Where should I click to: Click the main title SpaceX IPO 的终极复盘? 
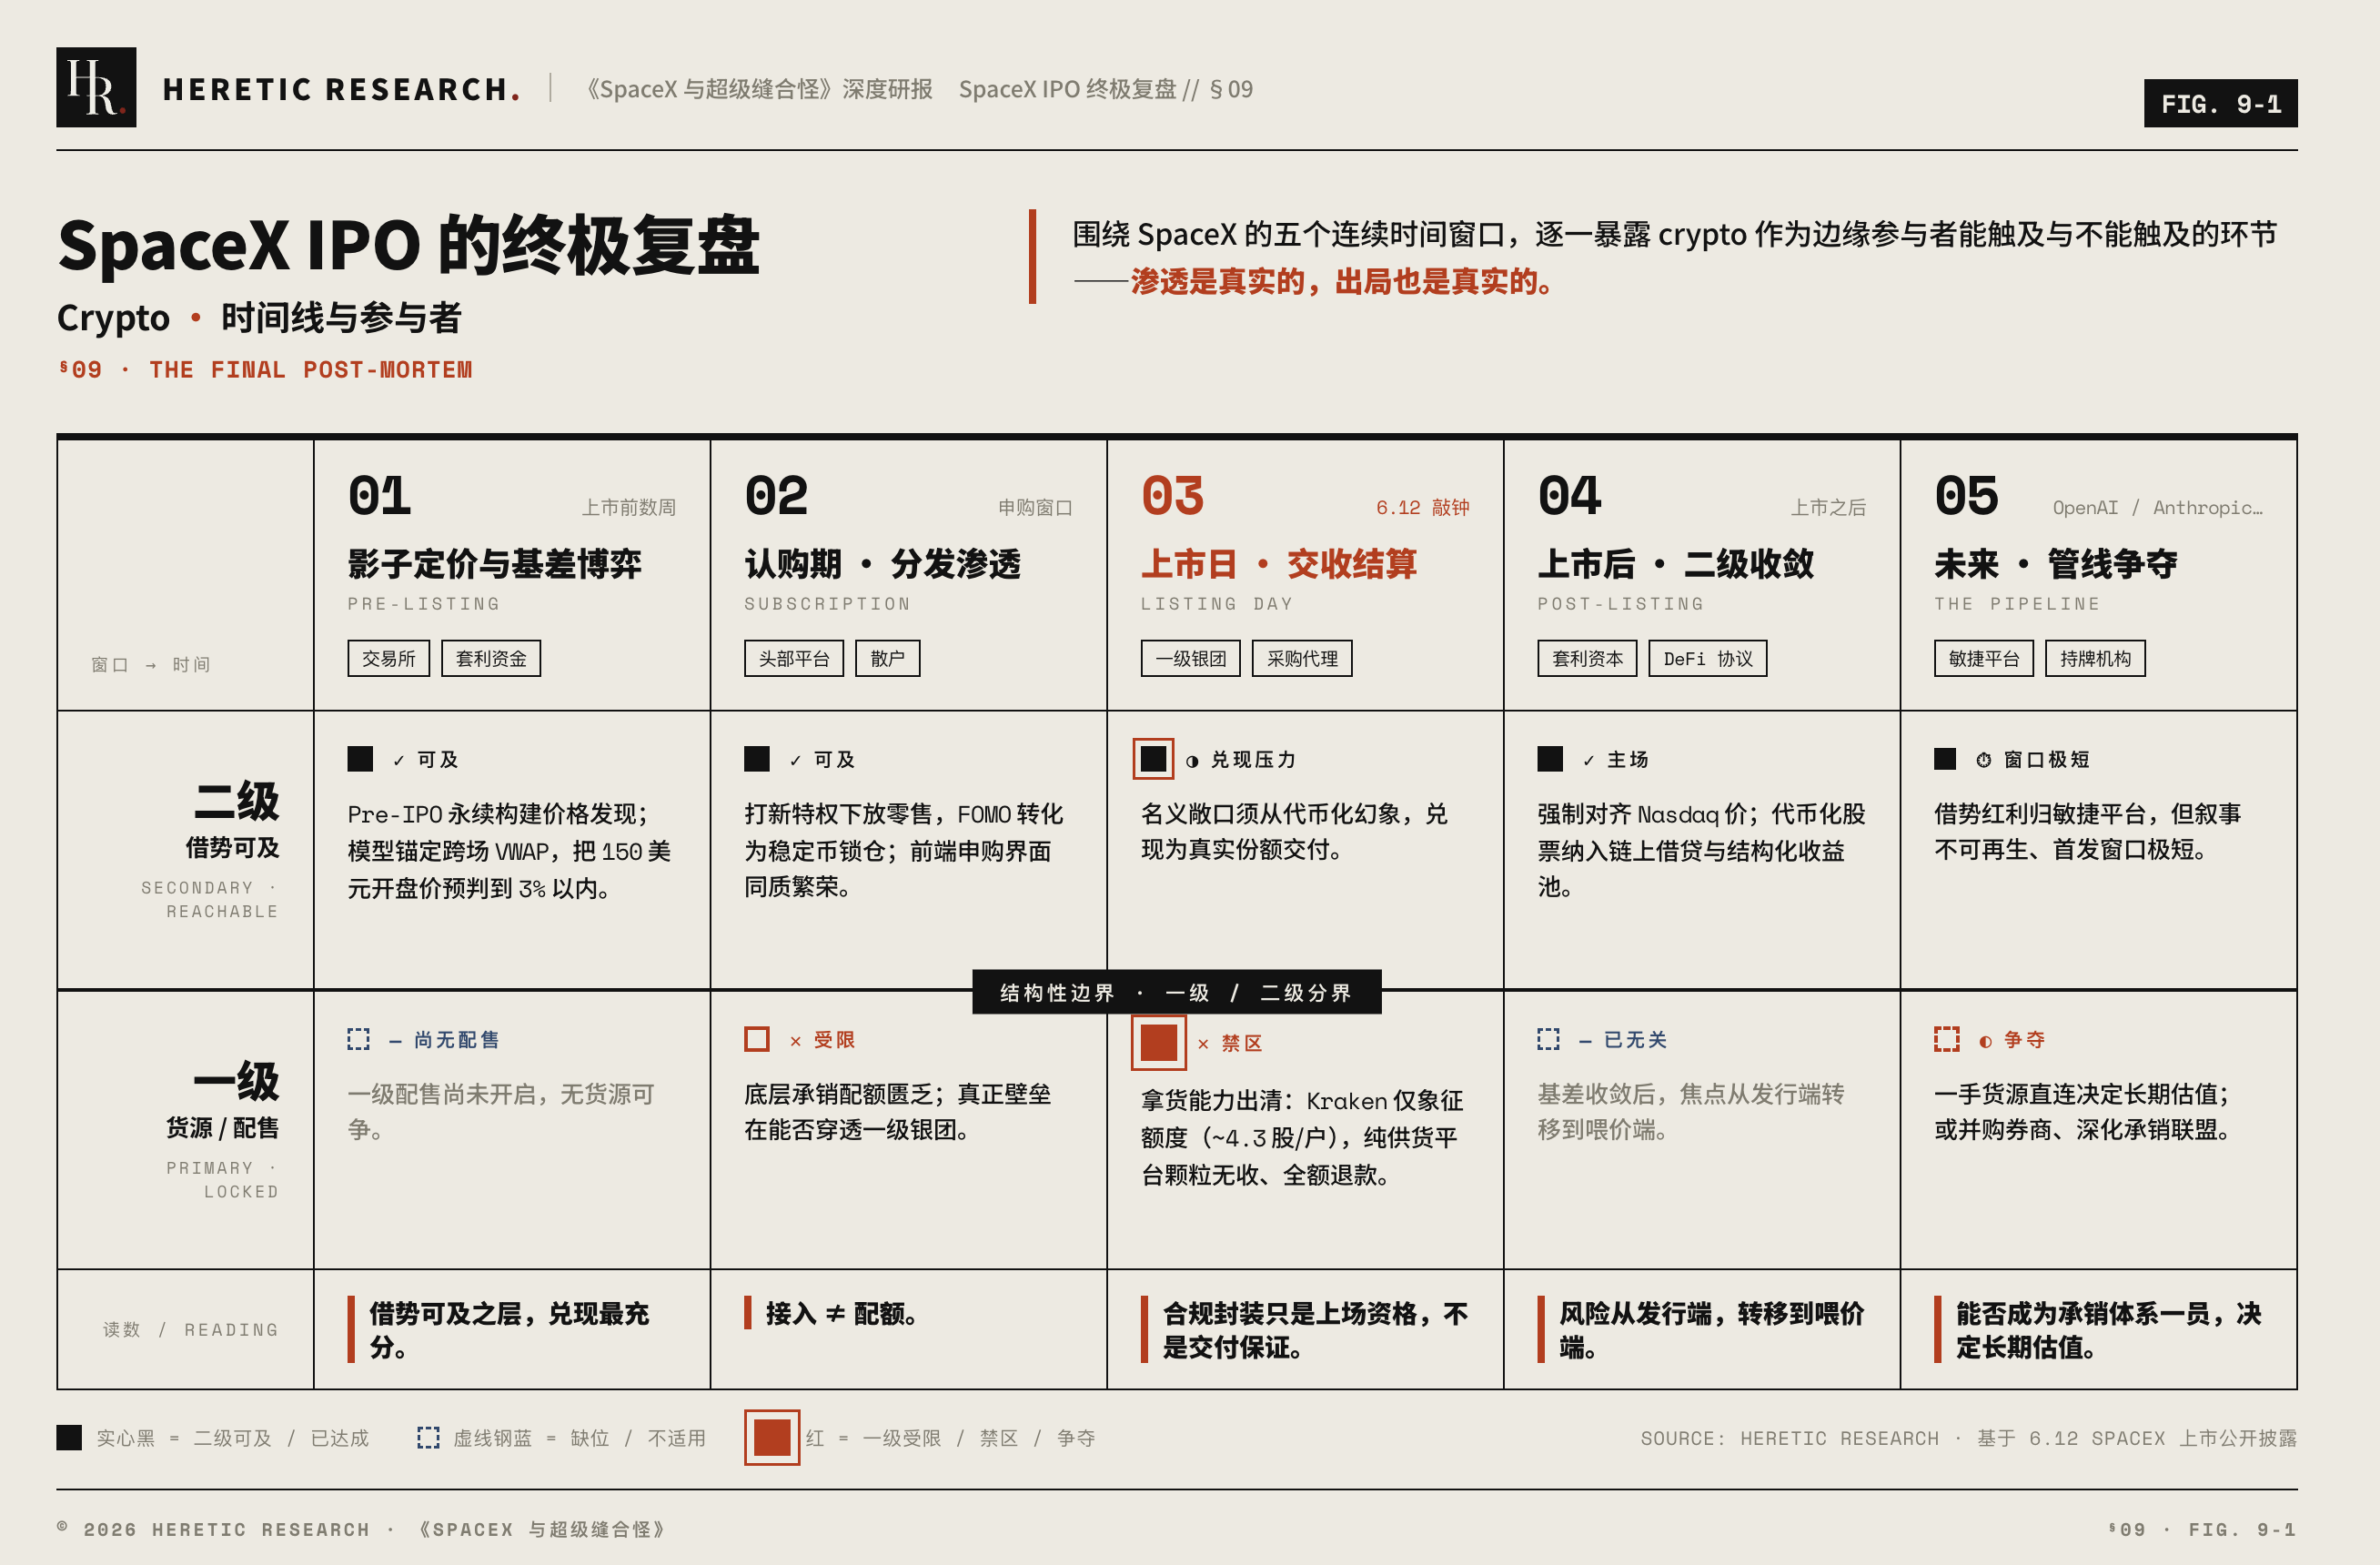pyautogui.click(x=409, y=245)
